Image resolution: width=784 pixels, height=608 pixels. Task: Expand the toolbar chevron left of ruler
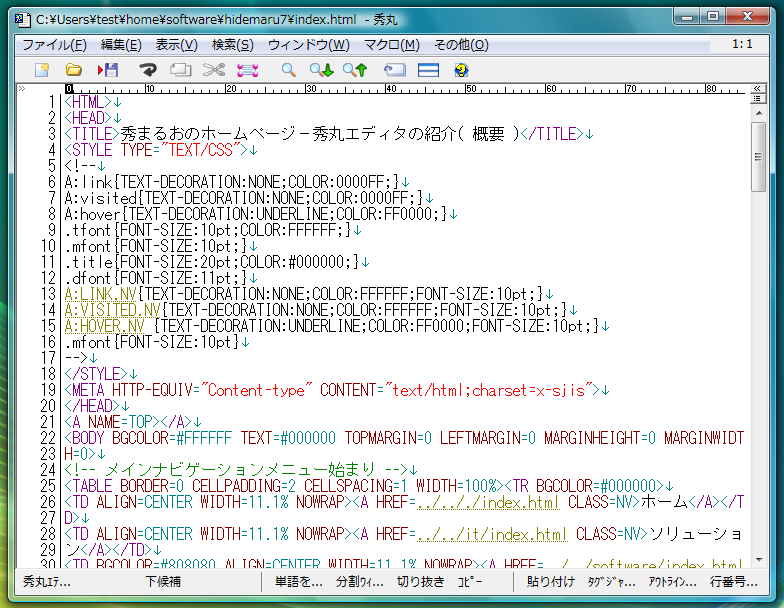click(x=22, y=89)
